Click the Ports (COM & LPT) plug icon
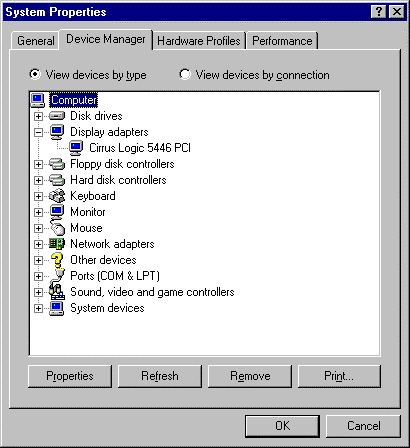 pyautogui.click(x=57, y=276)
